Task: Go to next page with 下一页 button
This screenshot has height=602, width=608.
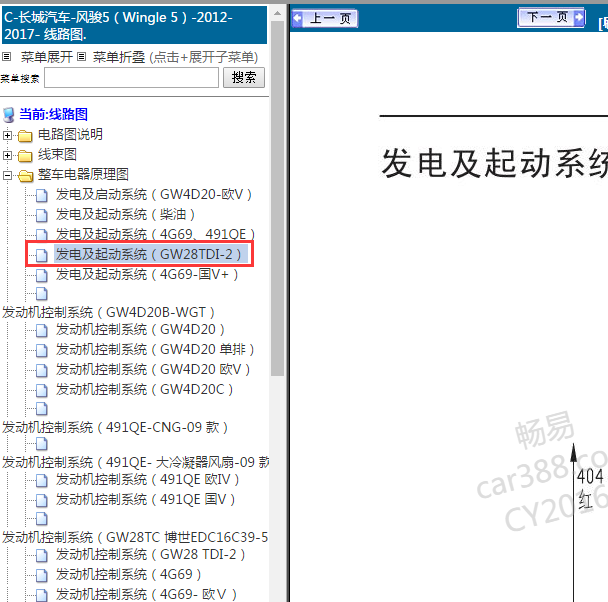Action: tap(551, 17)
